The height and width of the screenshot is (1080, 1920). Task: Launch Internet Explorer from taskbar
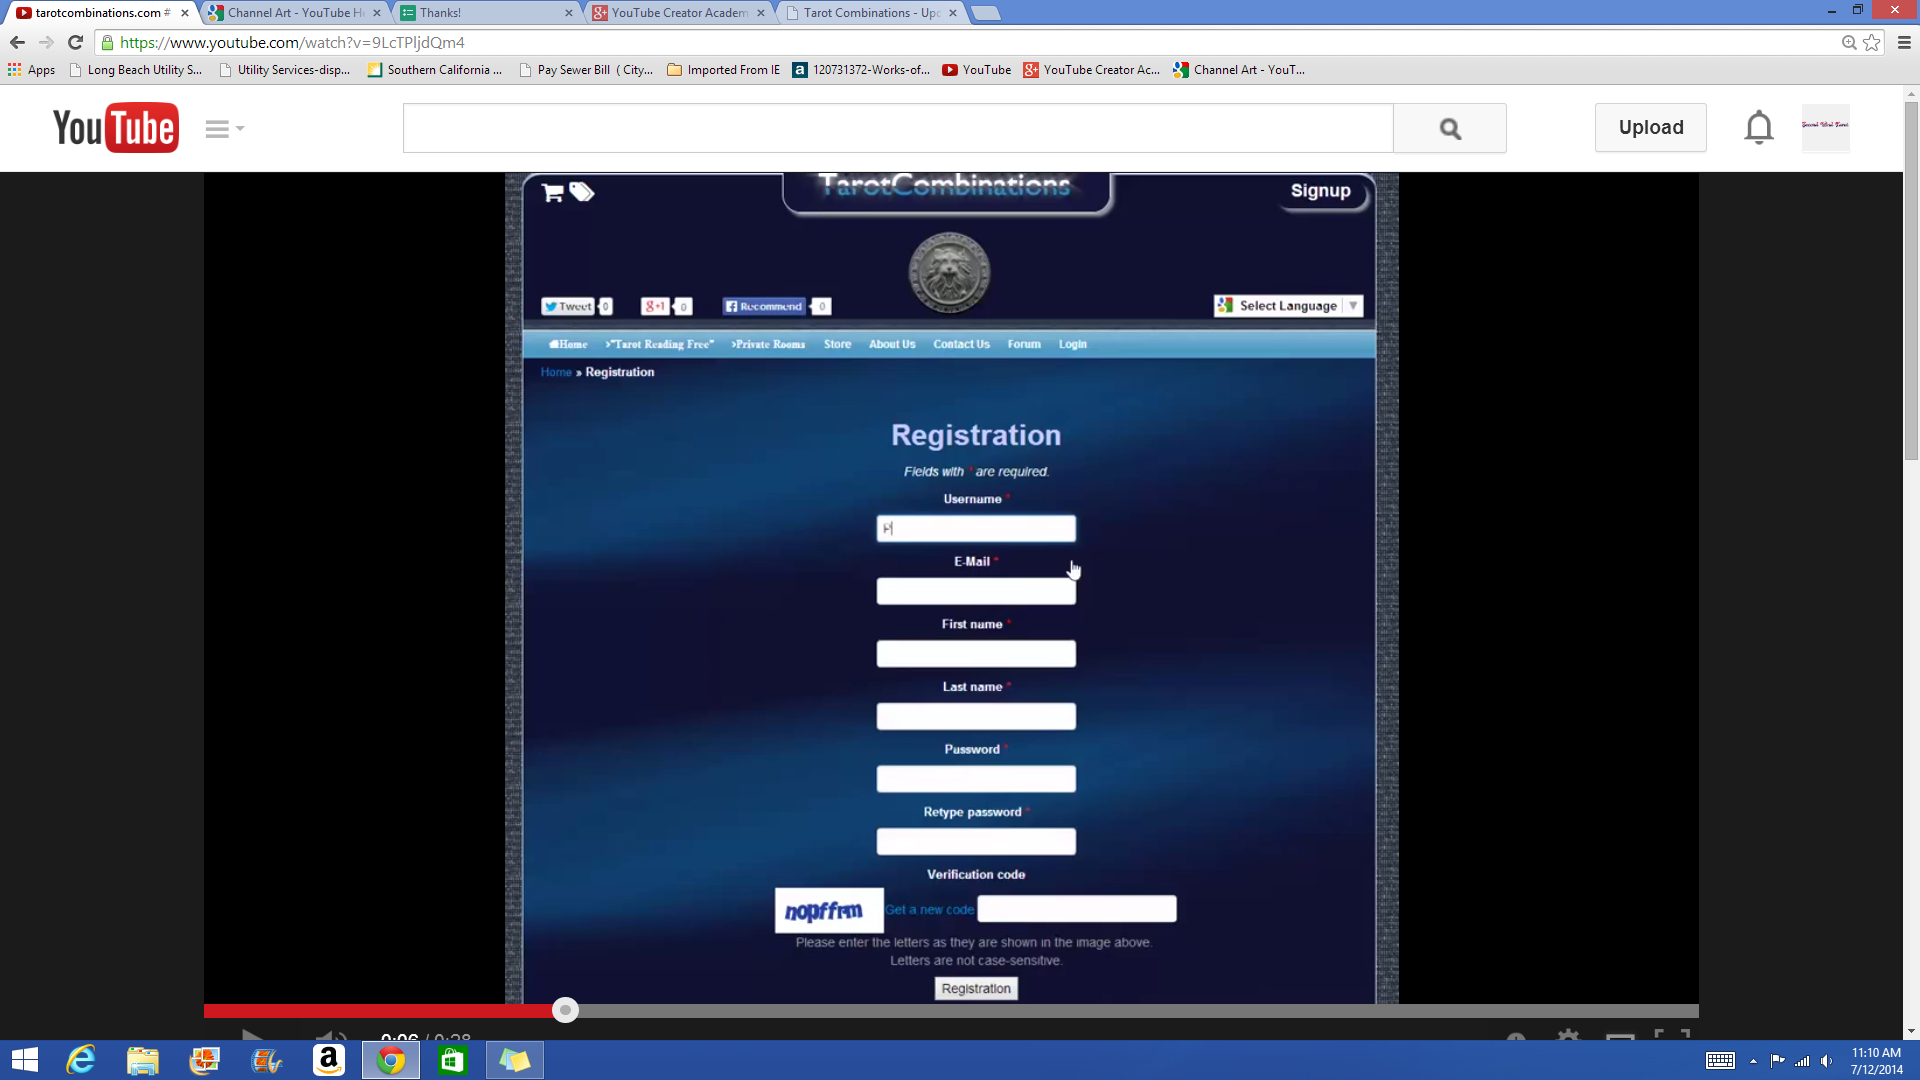(80, 1060)
